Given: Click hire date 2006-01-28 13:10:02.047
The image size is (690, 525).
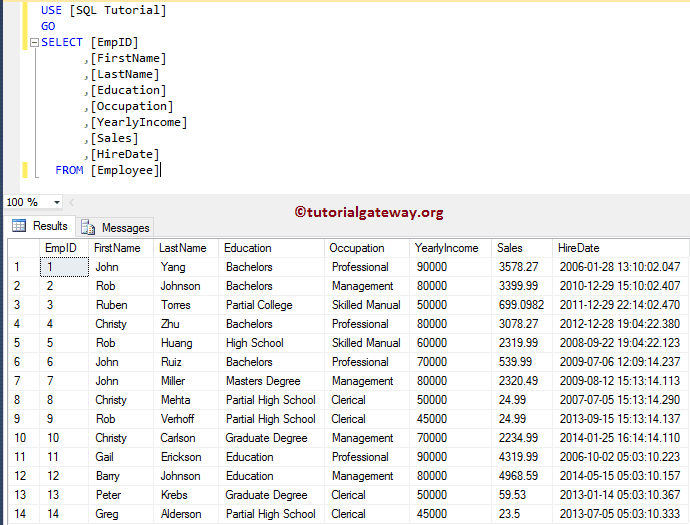Looking at the screenshot, I should pyautogui.click(x=620, y=267).
